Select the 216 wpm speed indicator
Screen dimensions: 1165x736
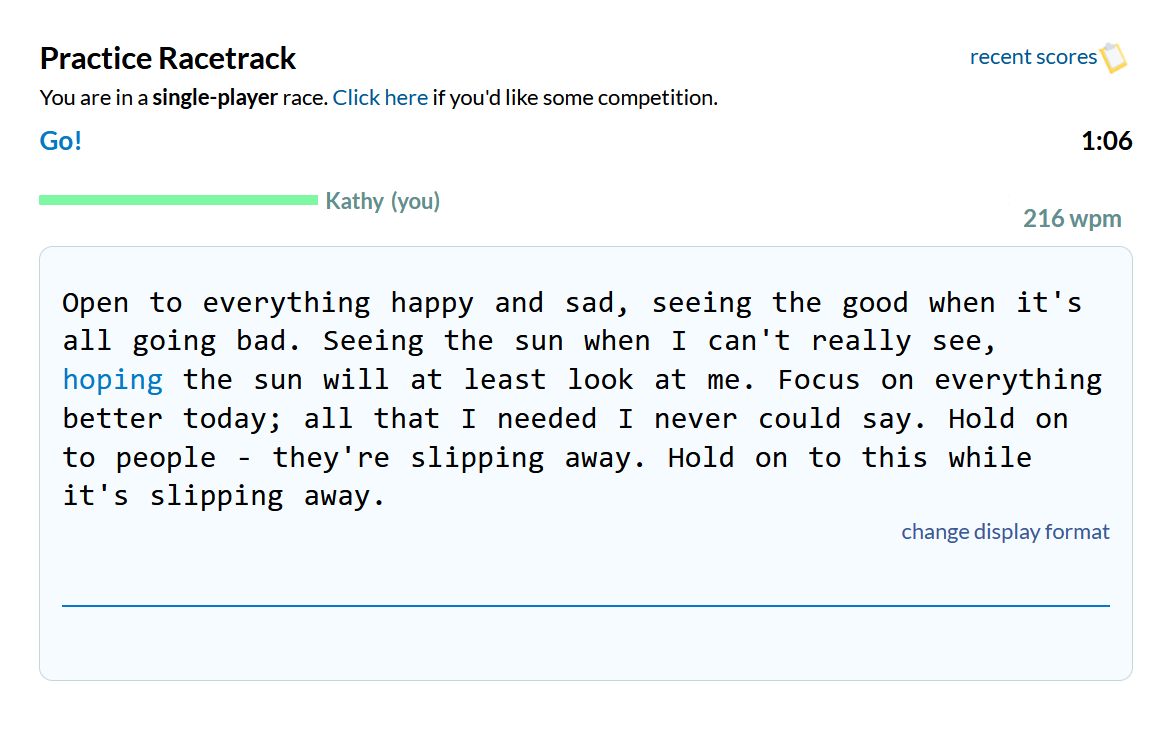(1071, 218)
